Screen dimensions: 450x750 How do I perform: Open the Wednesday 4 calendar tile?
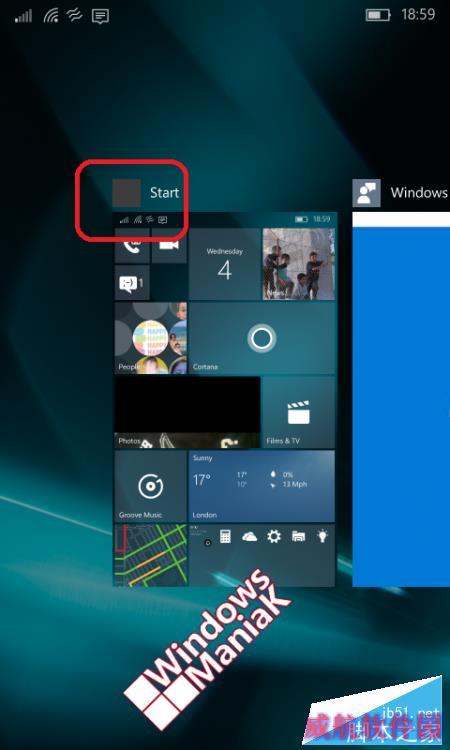coord(225,264)
